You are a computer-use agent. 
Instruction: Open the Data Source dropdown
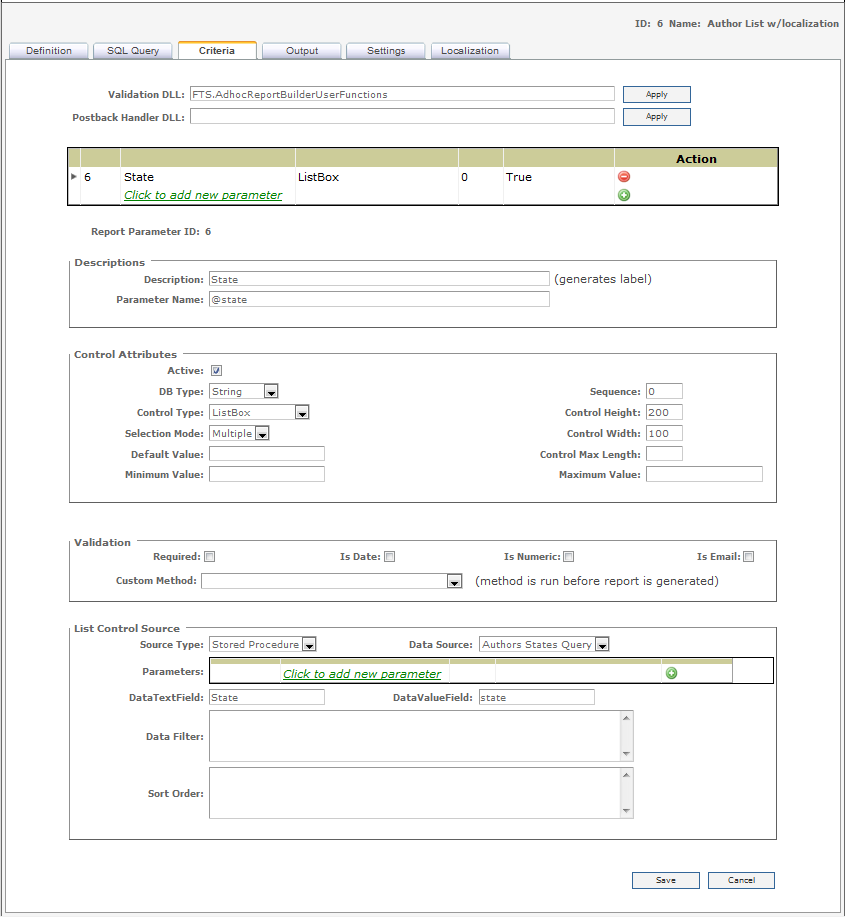click(x=602, y=645)
